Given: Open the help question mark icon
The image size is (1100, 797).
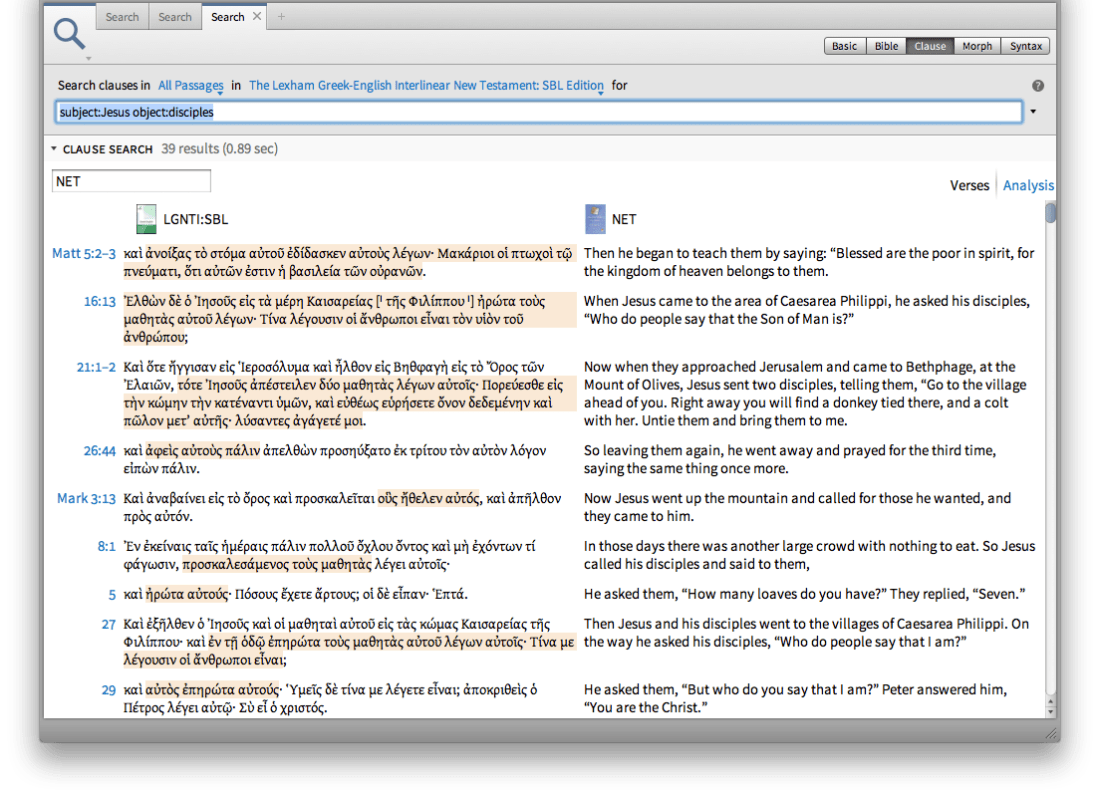Looking at the screenshot, I should coord(1038,86).
